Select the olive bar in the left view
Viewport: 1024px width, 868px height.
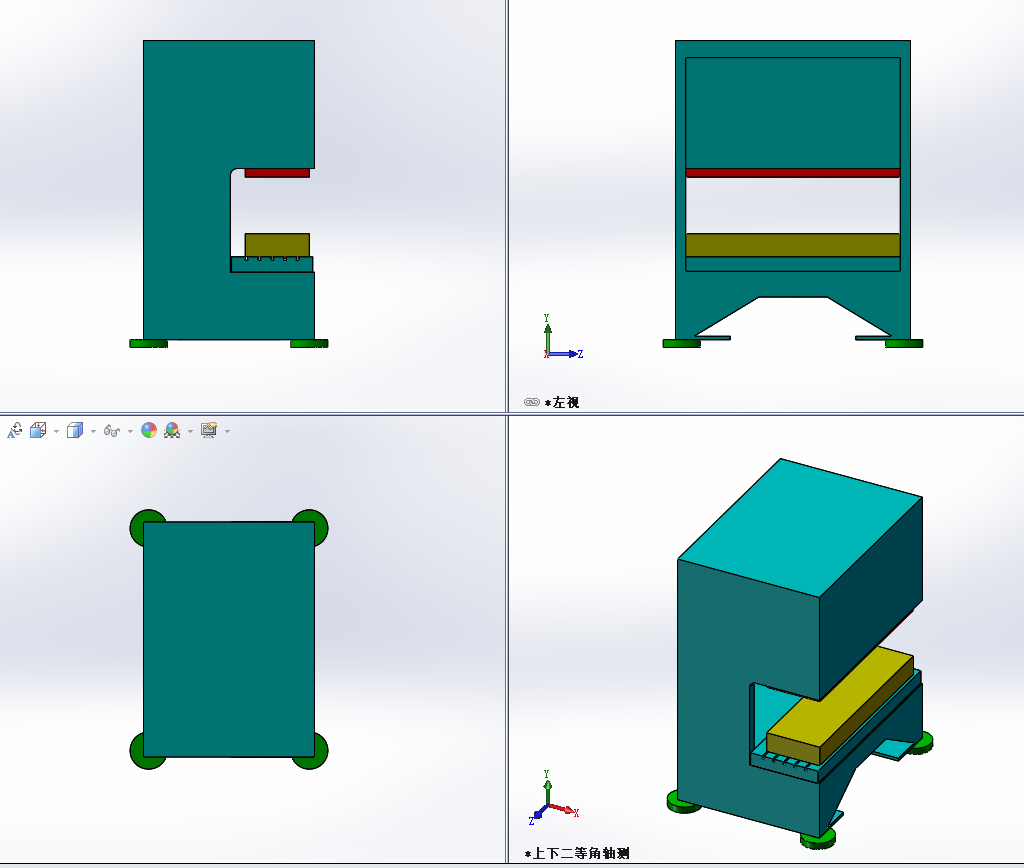[793, 245]
